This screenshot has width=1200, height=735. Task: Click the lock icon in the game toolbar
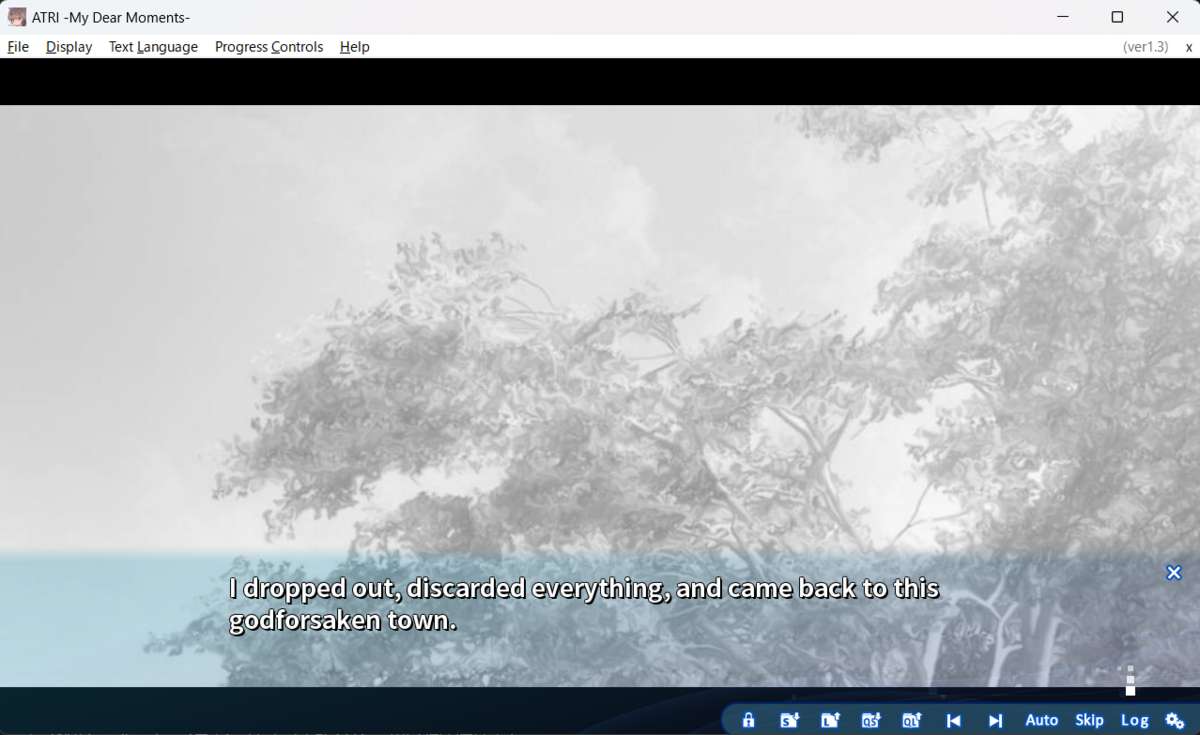tap(748, 720)
